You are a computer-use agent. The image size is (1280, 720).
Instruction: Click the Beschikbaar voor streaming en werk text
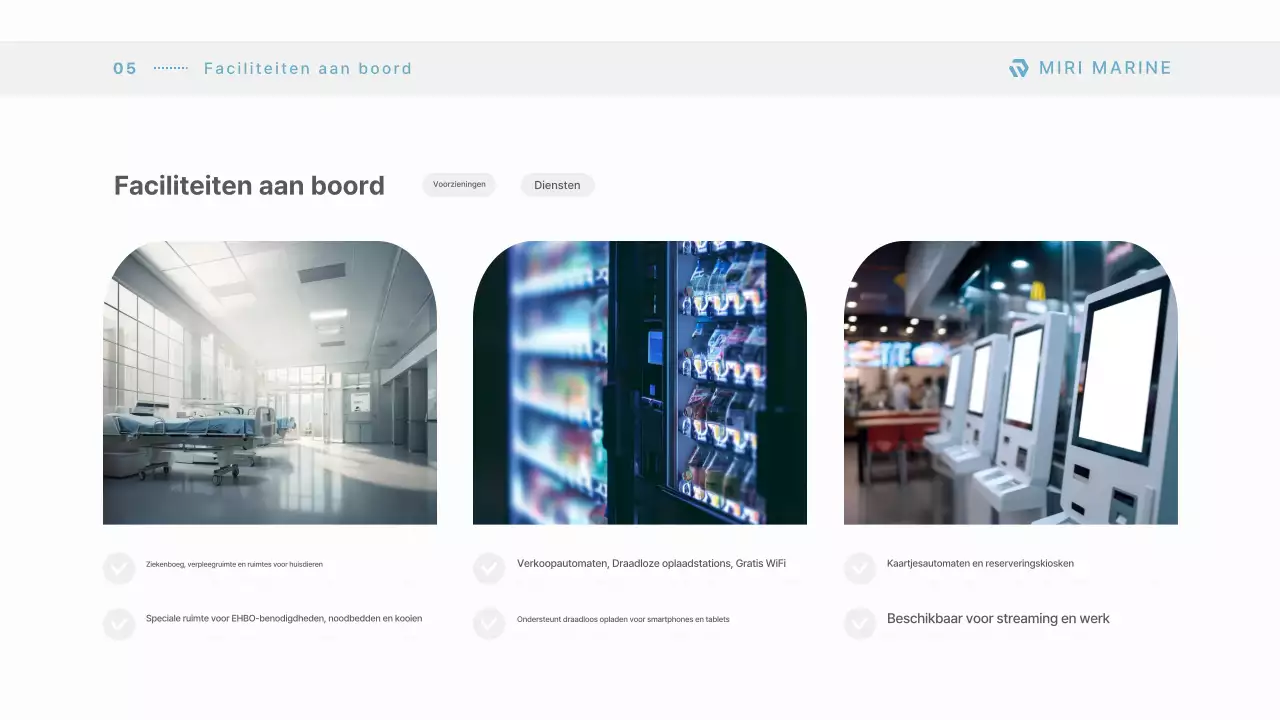pyautogui.click(x=998, y=618)
